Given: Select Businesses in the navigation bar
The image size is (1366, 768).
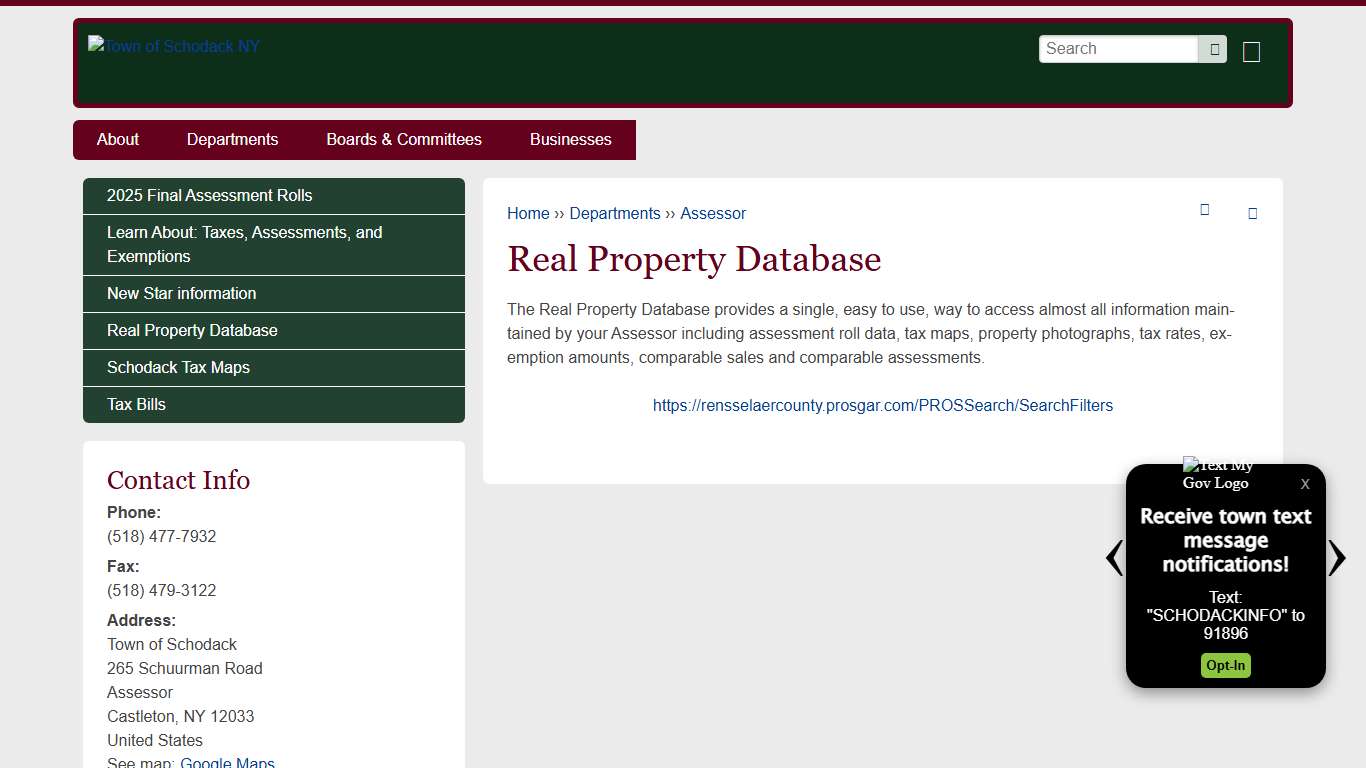Looking at the screenshot, I should pyautogui.click(x=570, y=139).
